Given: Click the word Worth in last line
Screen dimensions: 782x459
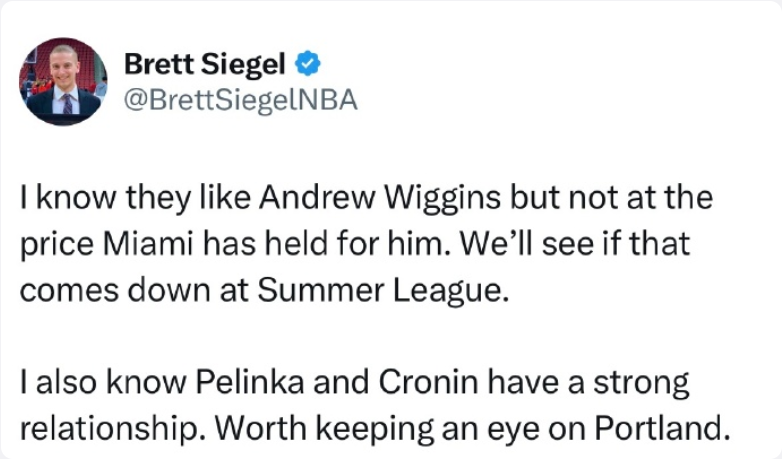Looking at the screenshot, I should (260, 428).
